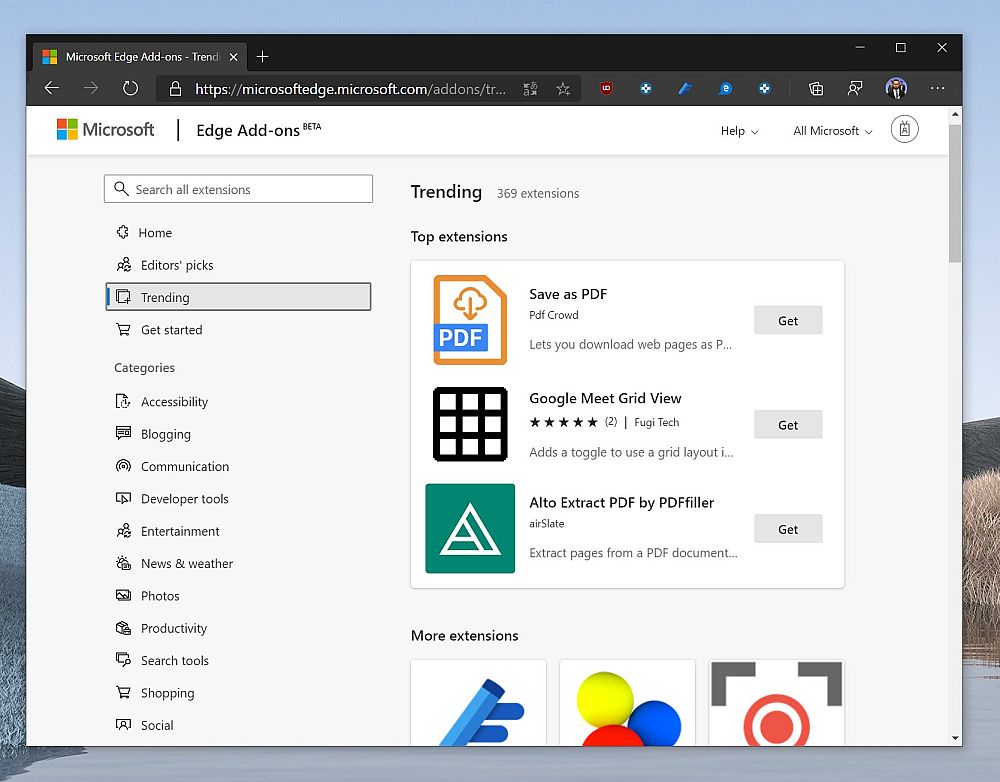Click the send feedback toolbar icon
Image resolution: width=1000 pixels, height=782 pixels.
(855, 88)
